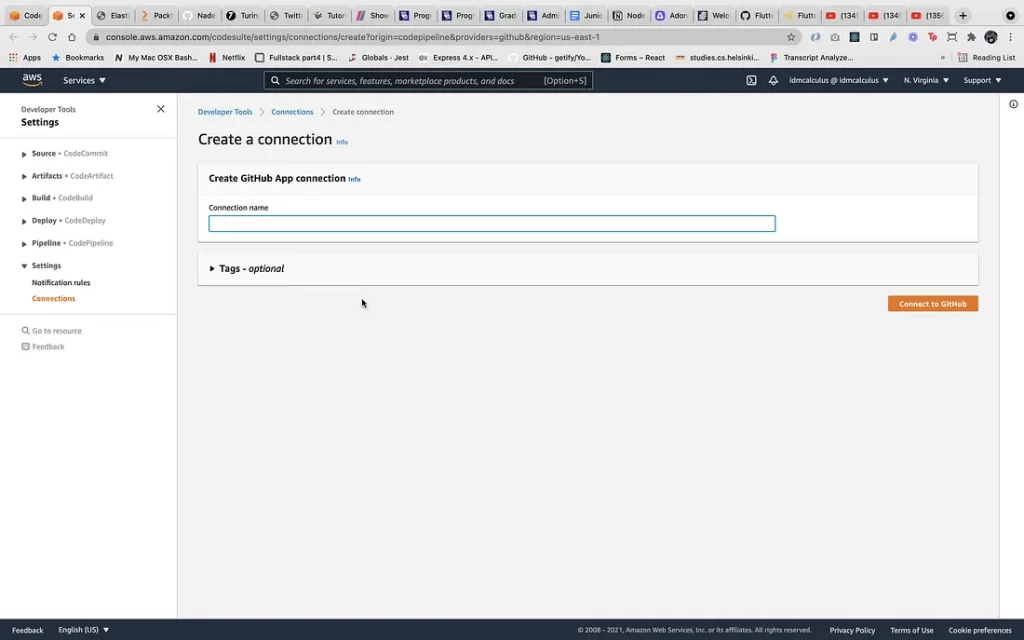Click the Connection name input field
The image size is (1024, 640).
pyautogui.click(x=491, y=224)
